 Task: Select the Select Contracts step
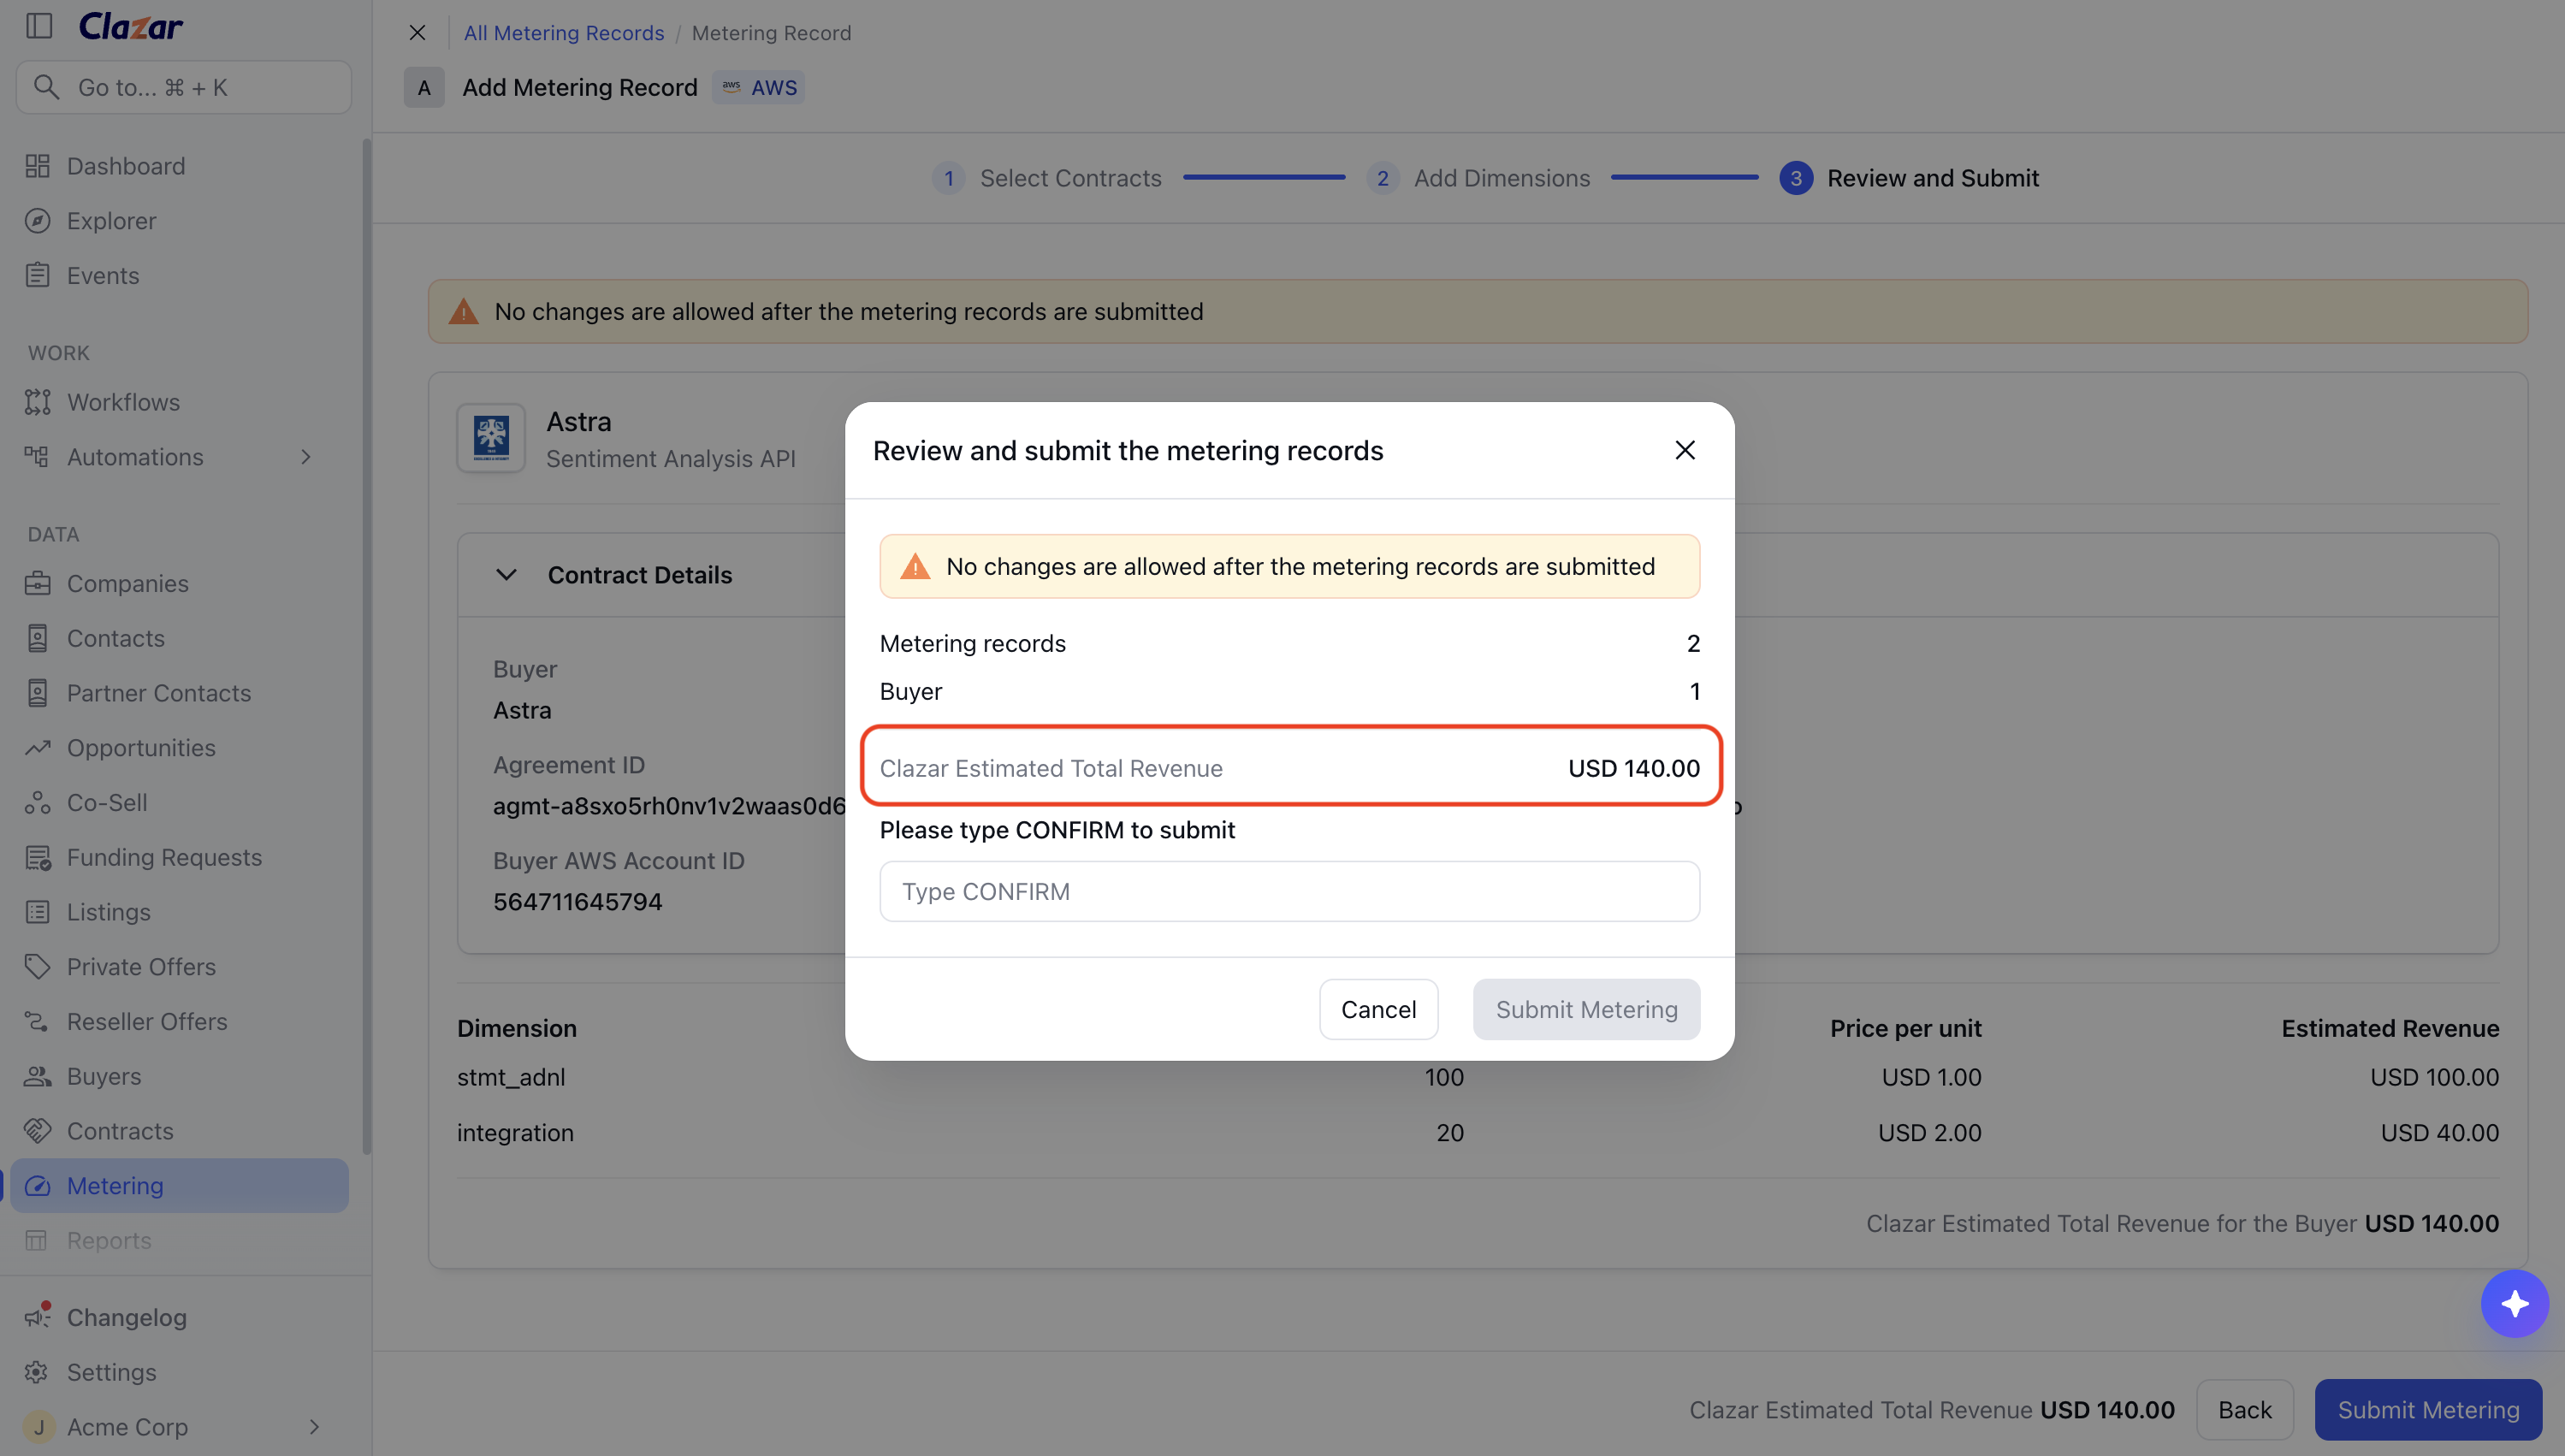1047,178
